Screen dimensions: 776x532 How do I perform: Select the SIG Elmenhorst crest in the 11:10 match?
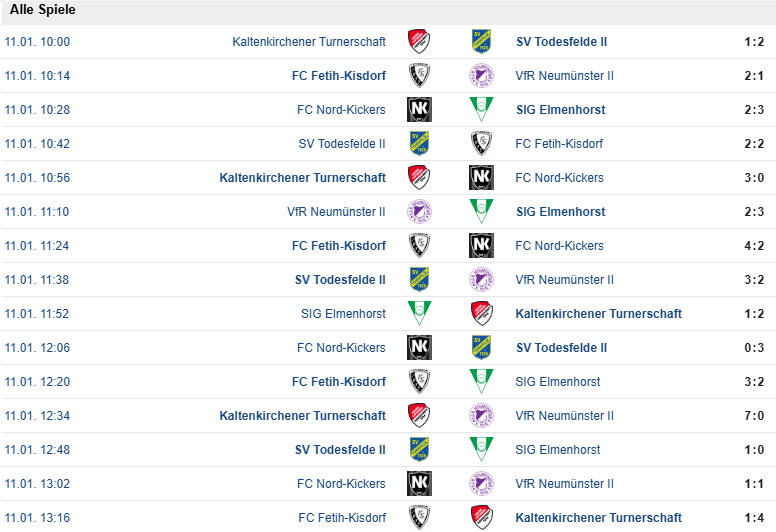coord(481,212)
